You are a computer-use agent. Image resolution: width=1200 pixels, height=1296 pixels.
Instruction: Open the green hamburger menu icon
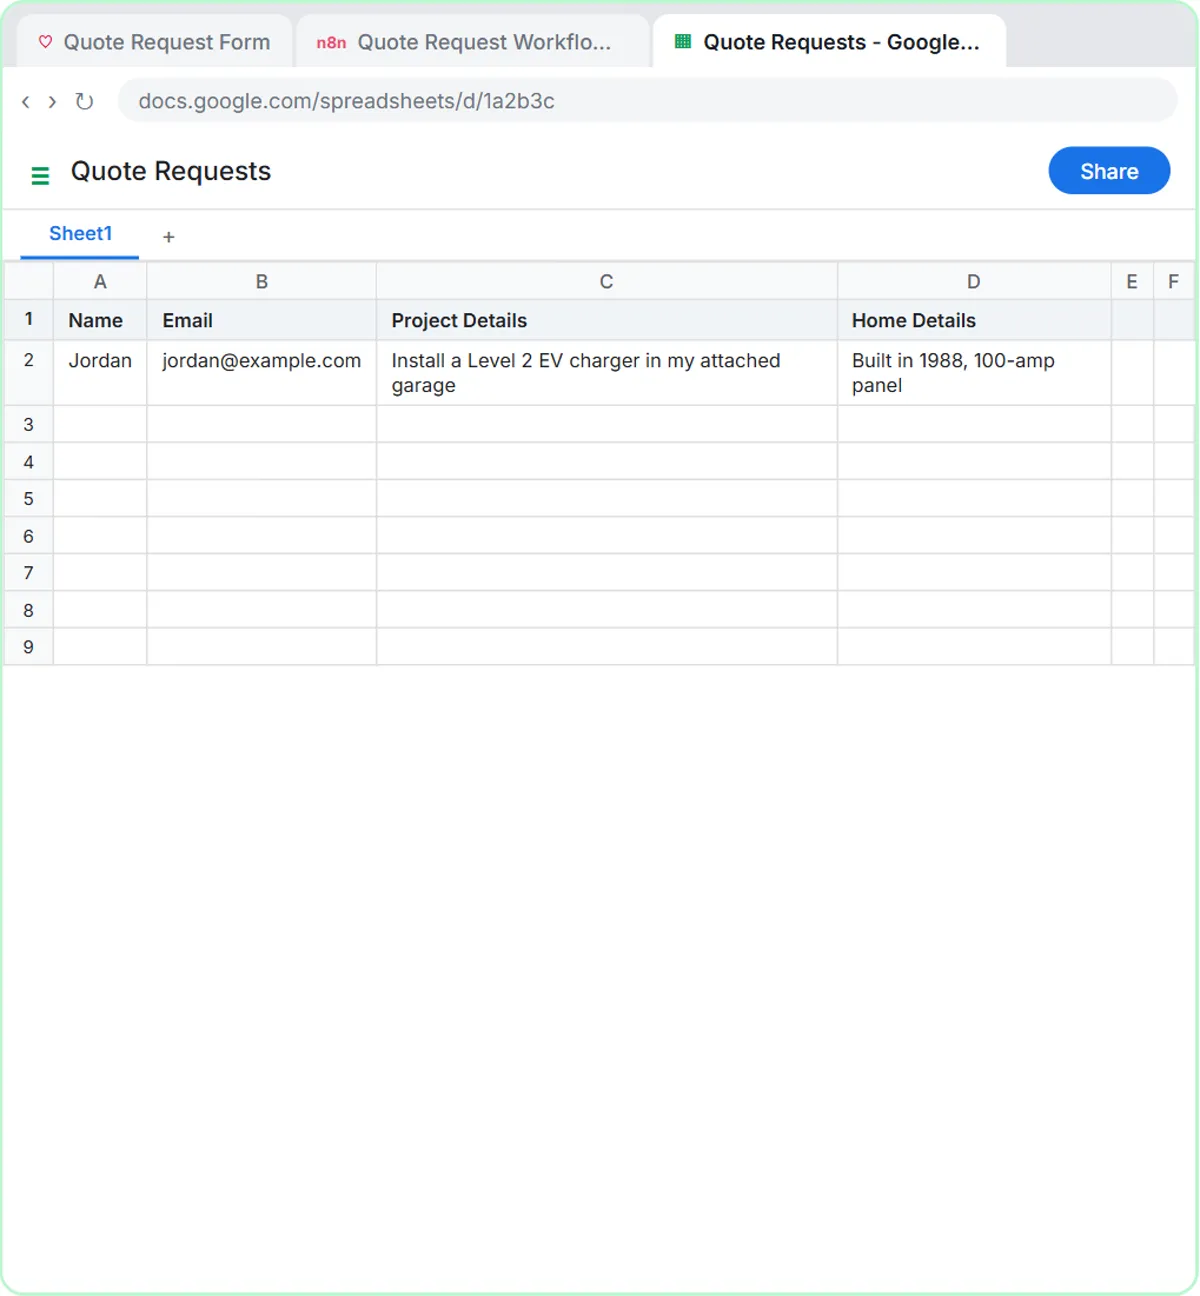[40, 176]
